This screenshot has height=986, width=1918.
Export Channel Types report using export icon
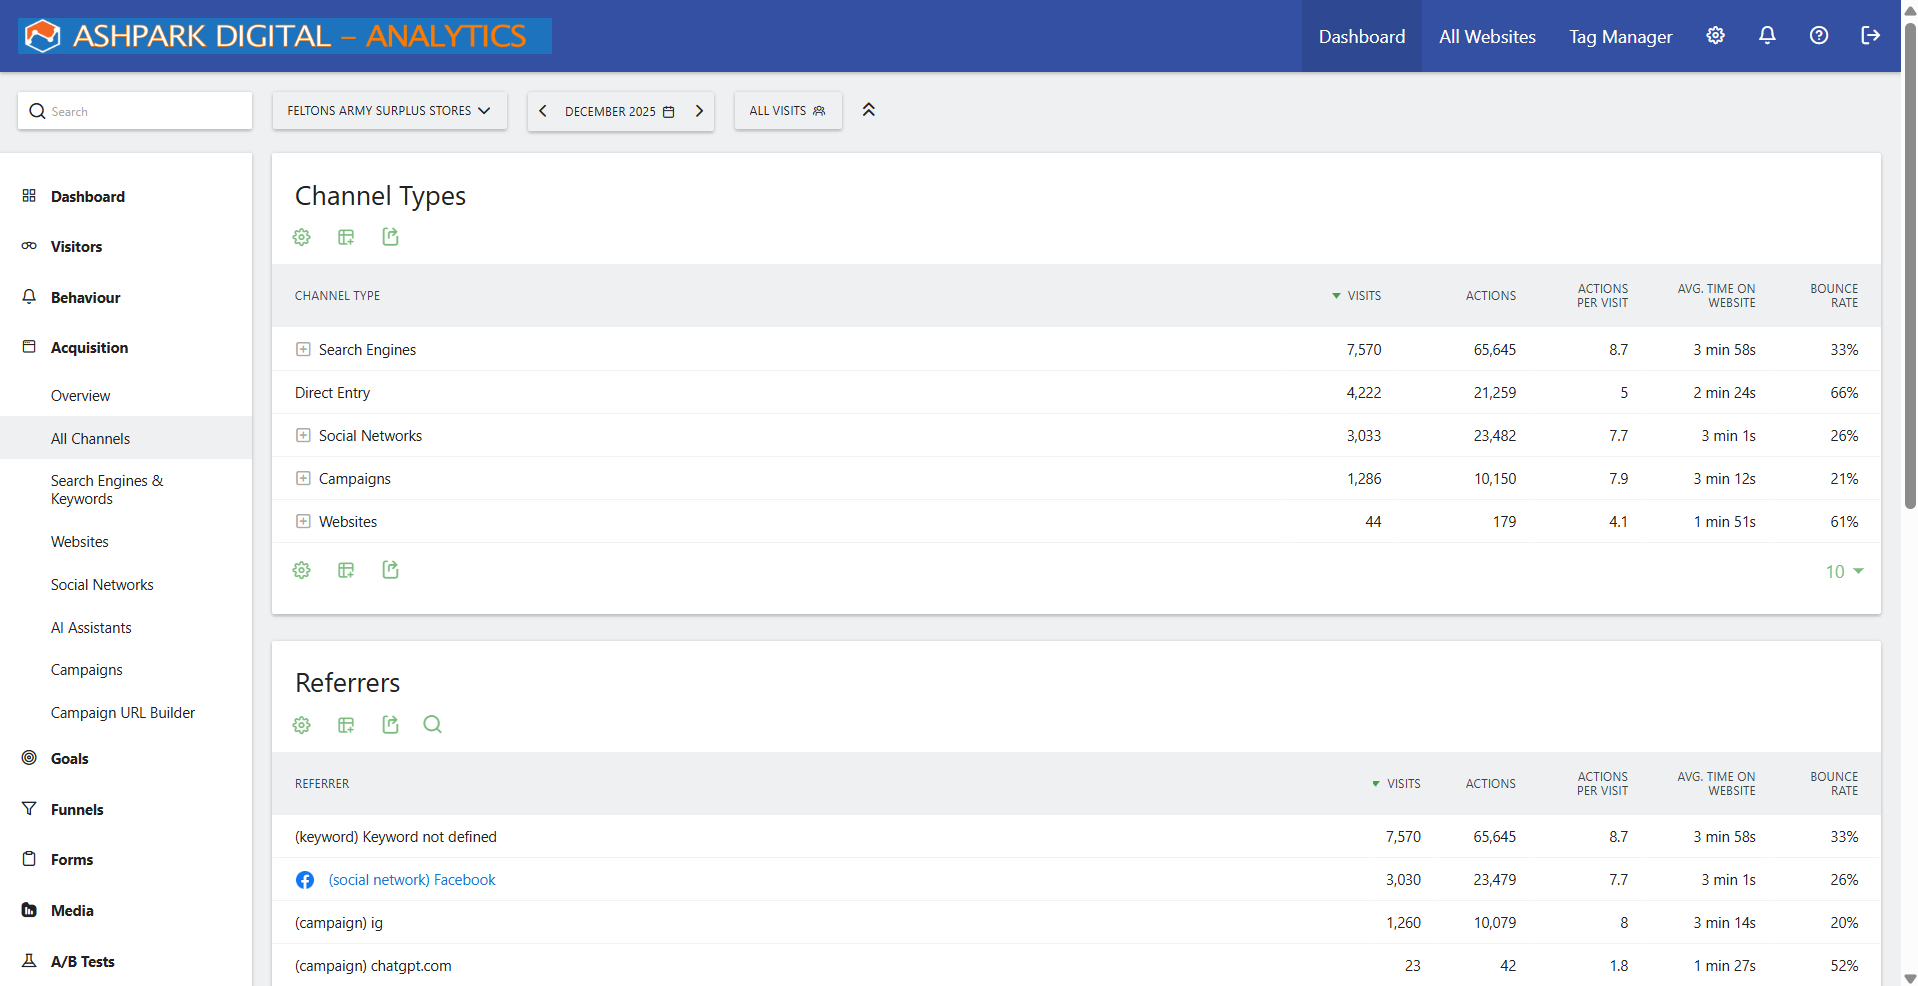390,237
